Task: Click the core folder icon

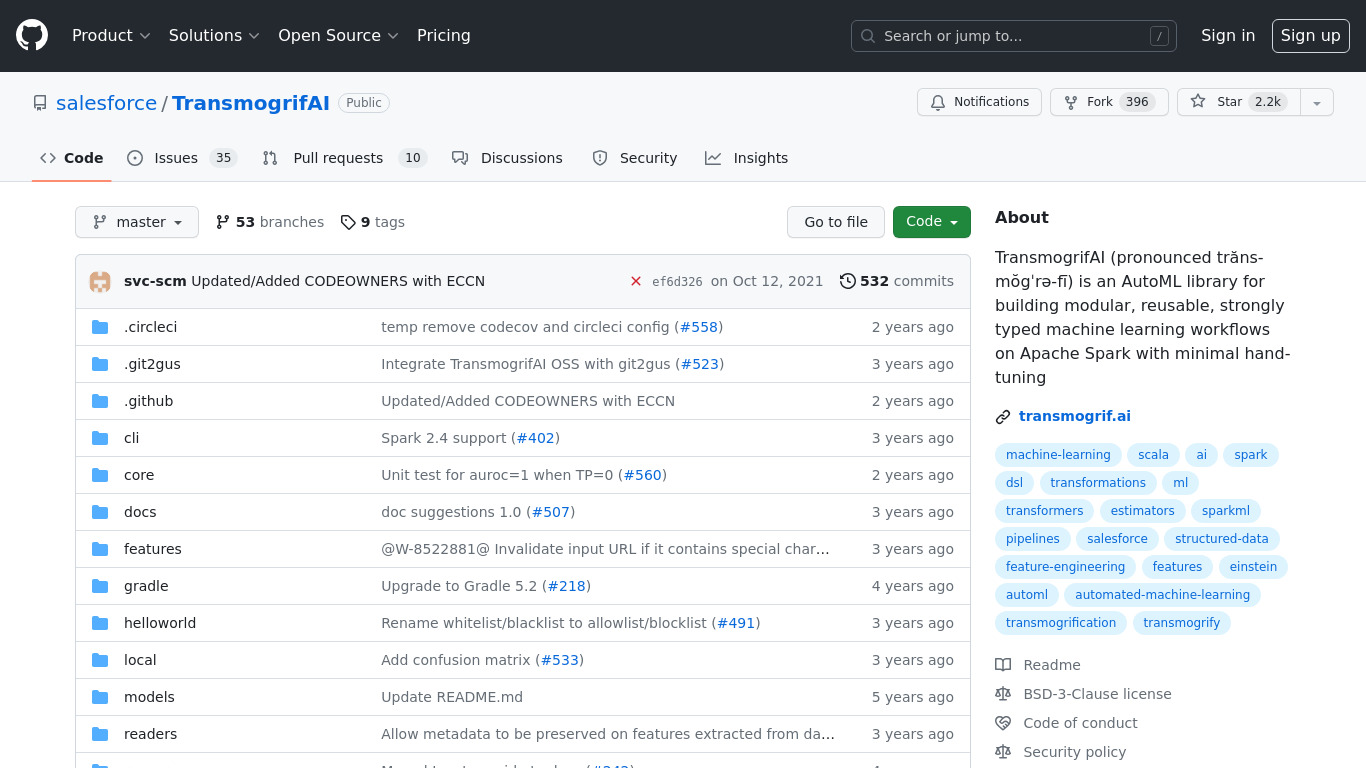Action: tap(100, 475)
